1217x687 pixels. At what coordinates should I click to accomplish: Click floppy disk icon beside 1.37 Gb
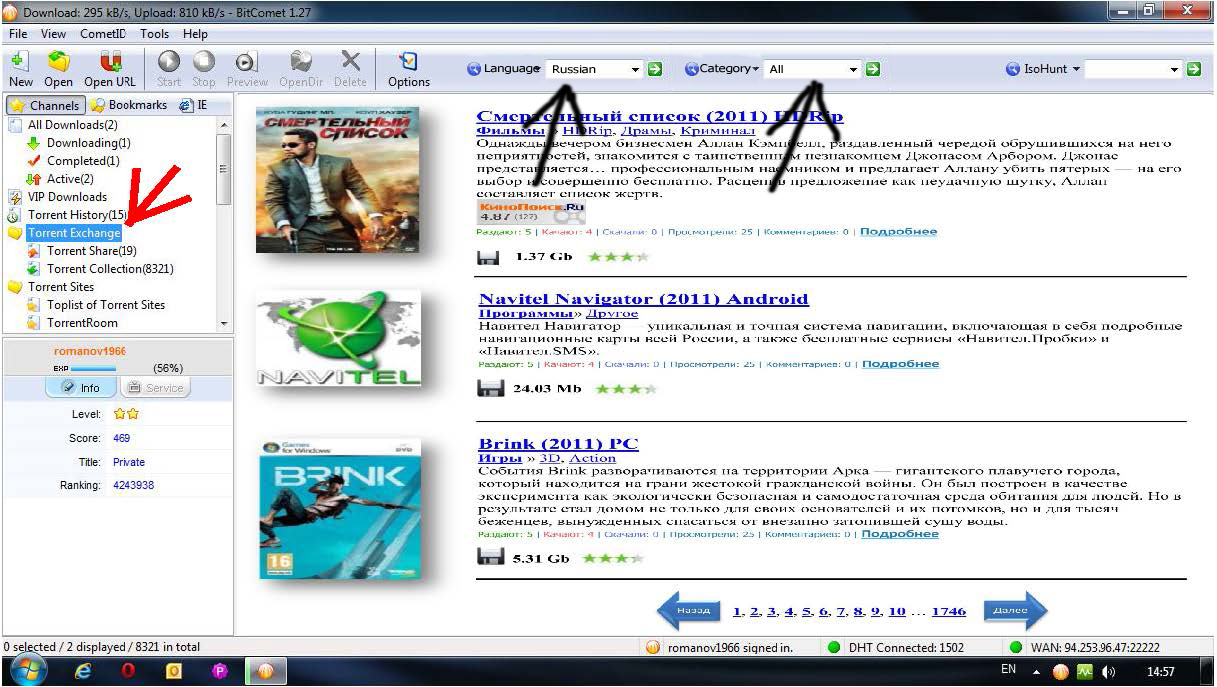click(x=489, y=257)
